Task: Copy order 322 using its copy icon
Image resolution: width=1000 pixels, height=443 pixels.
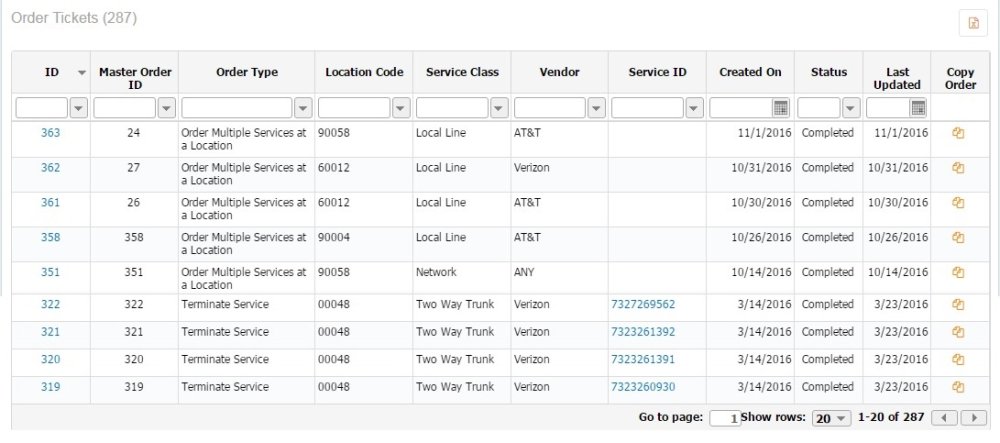Action: (958, 305)
